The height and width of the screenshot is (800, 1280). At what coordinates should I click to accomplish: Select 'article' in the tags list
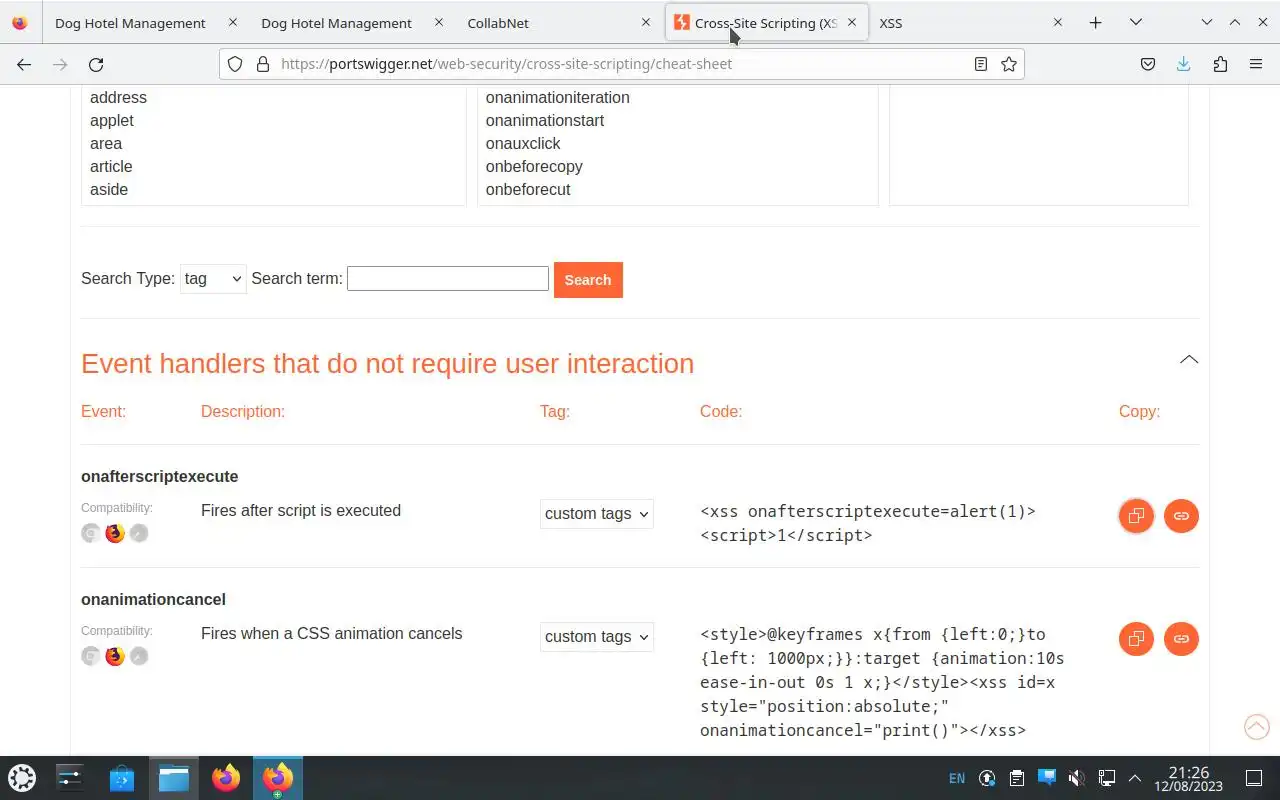[111, 167]
